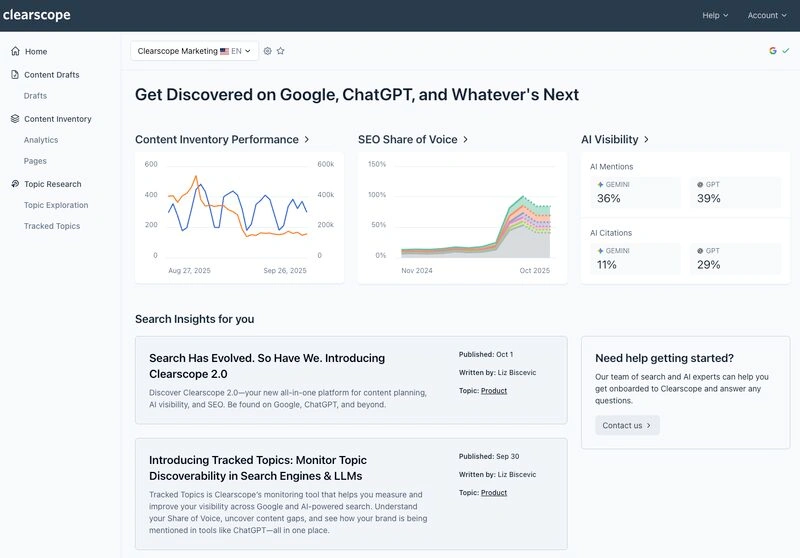Click the AI Citations GPT 29% tile

tap(736, 259)
